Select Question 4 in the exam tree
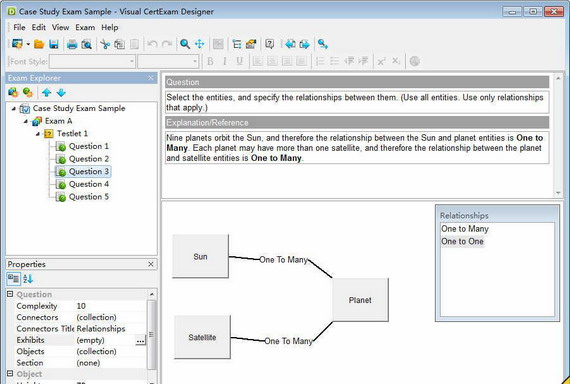Viewport: 570px width, 384px height. pyautogui.click(x=89, y=184)
